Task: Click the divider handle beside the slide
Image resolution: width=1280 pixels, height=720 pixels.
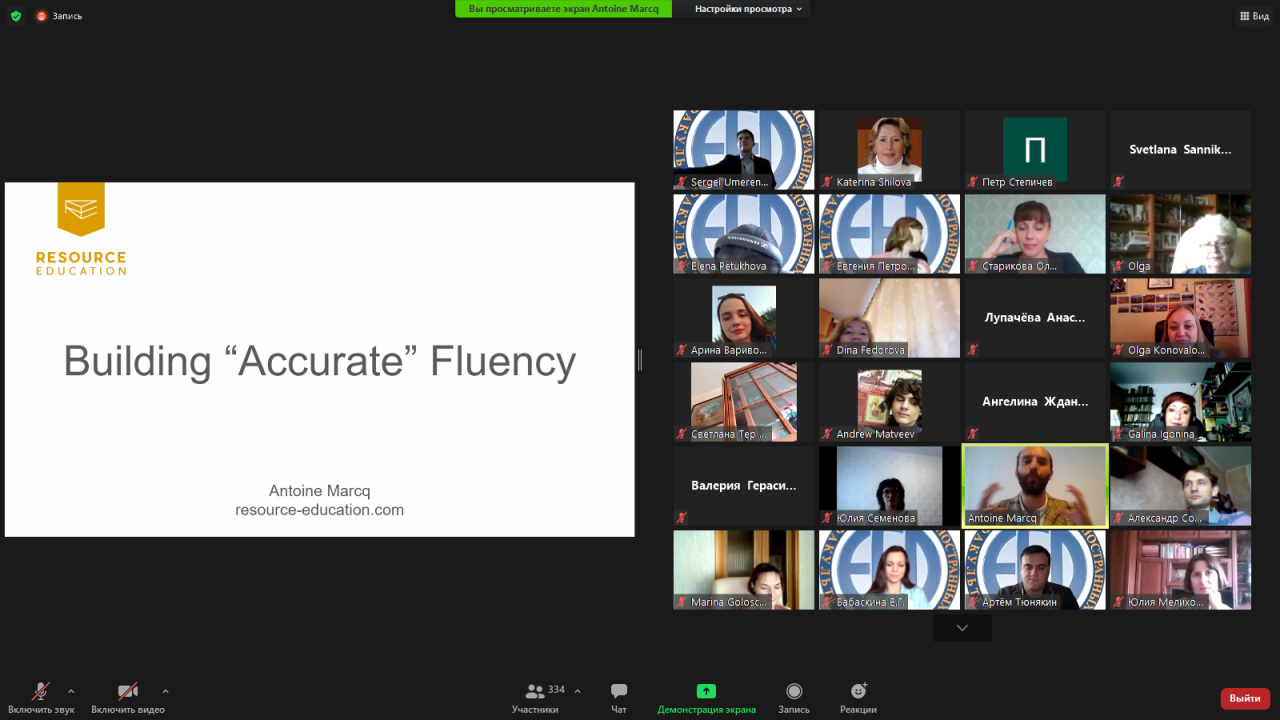Action: [640, 360]
